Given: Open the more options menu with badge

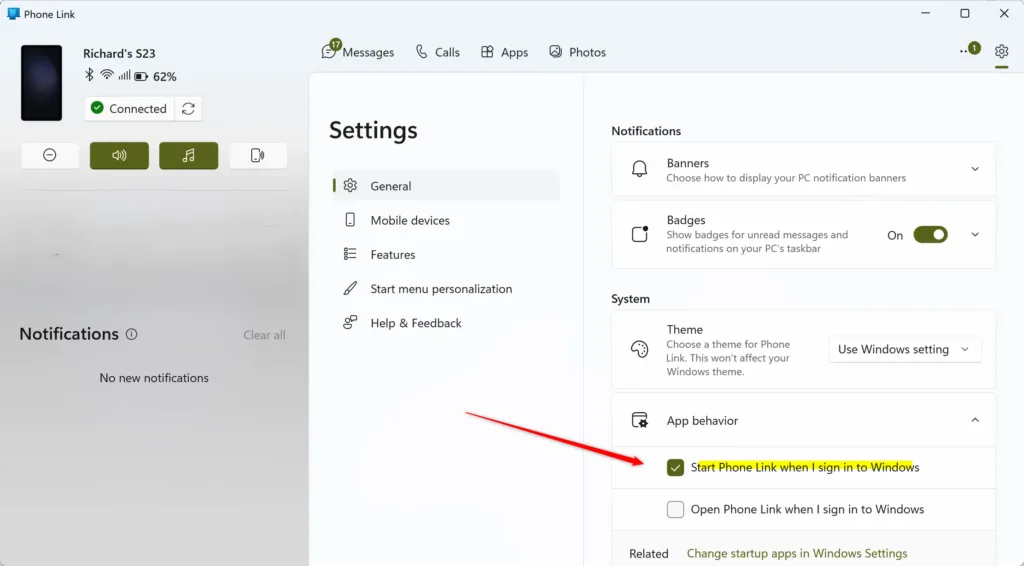Looking at the screenshot, I should click(x=969, y=50).
